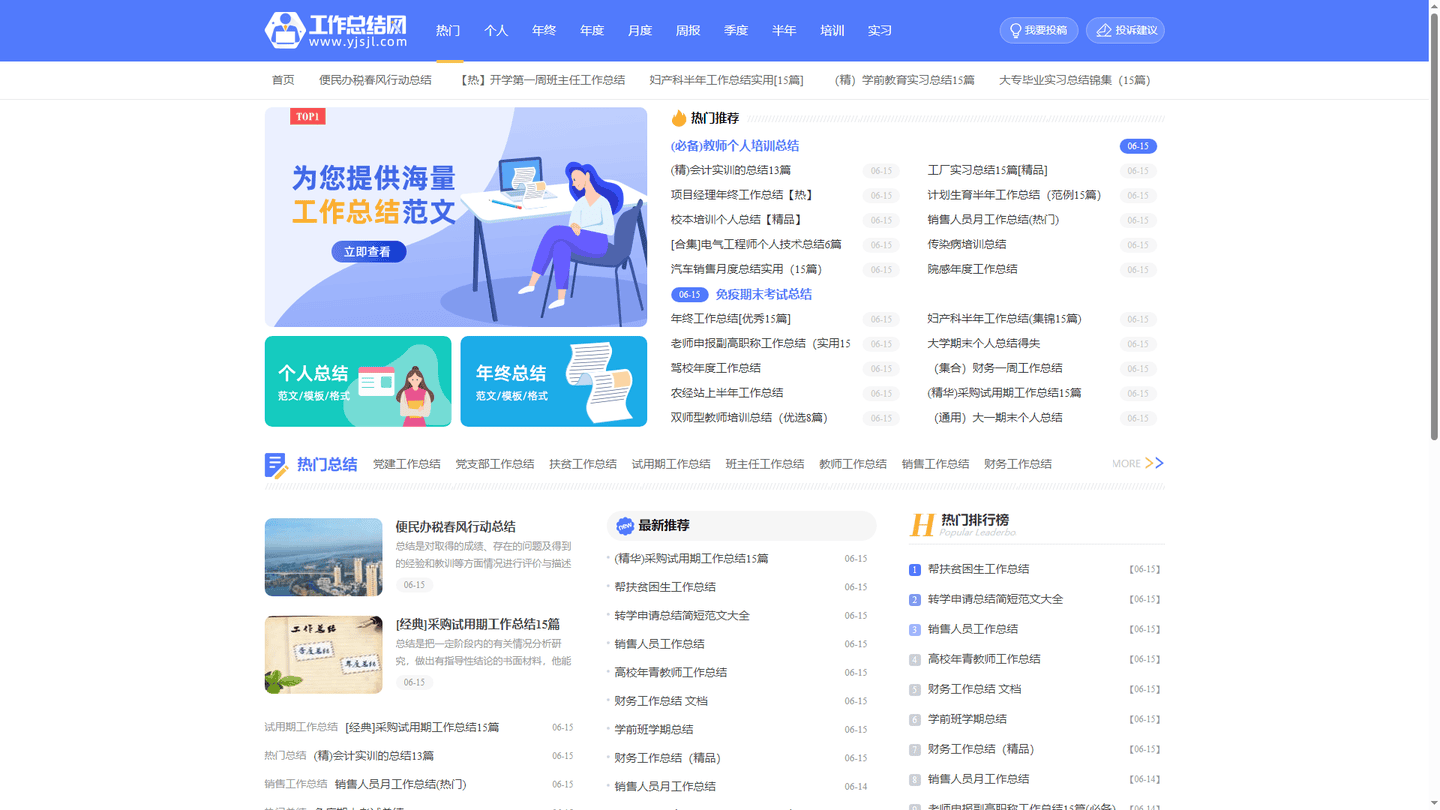
Task: Open 传染病培训总结 in hot recommendations
Action: click(966, 244)
